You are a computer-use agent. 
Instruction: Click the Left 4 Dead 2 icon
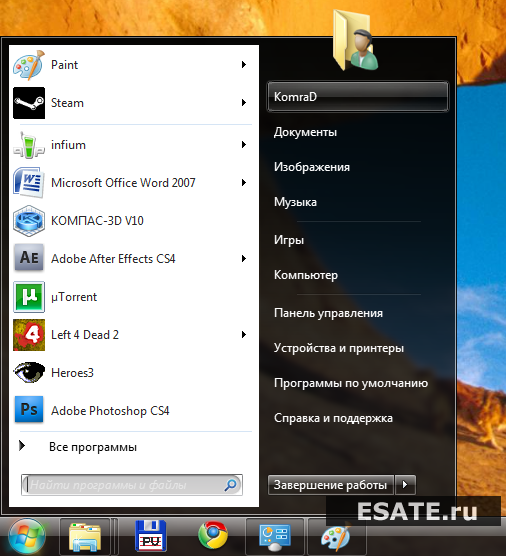(x=29, y=335)
